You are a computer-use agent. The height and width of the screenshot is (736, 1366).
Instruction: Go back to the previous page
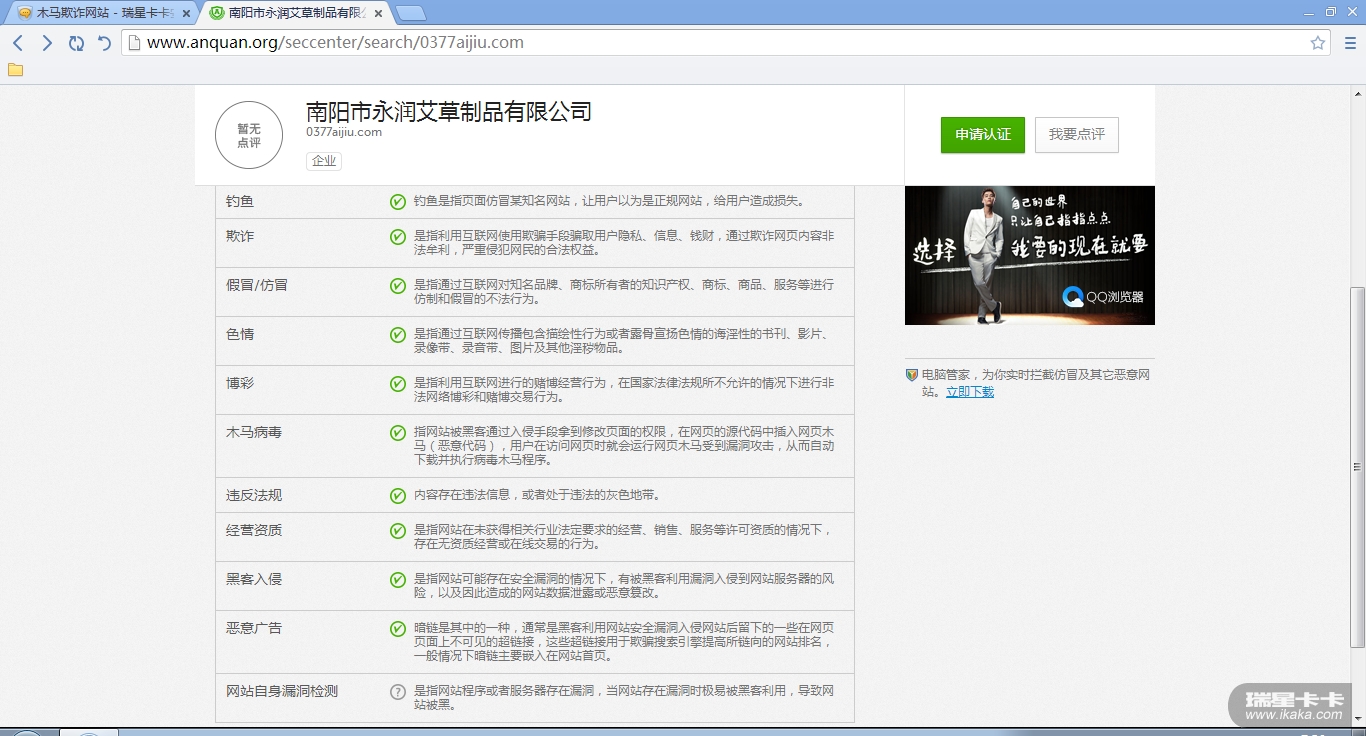(x=18, y=43)
